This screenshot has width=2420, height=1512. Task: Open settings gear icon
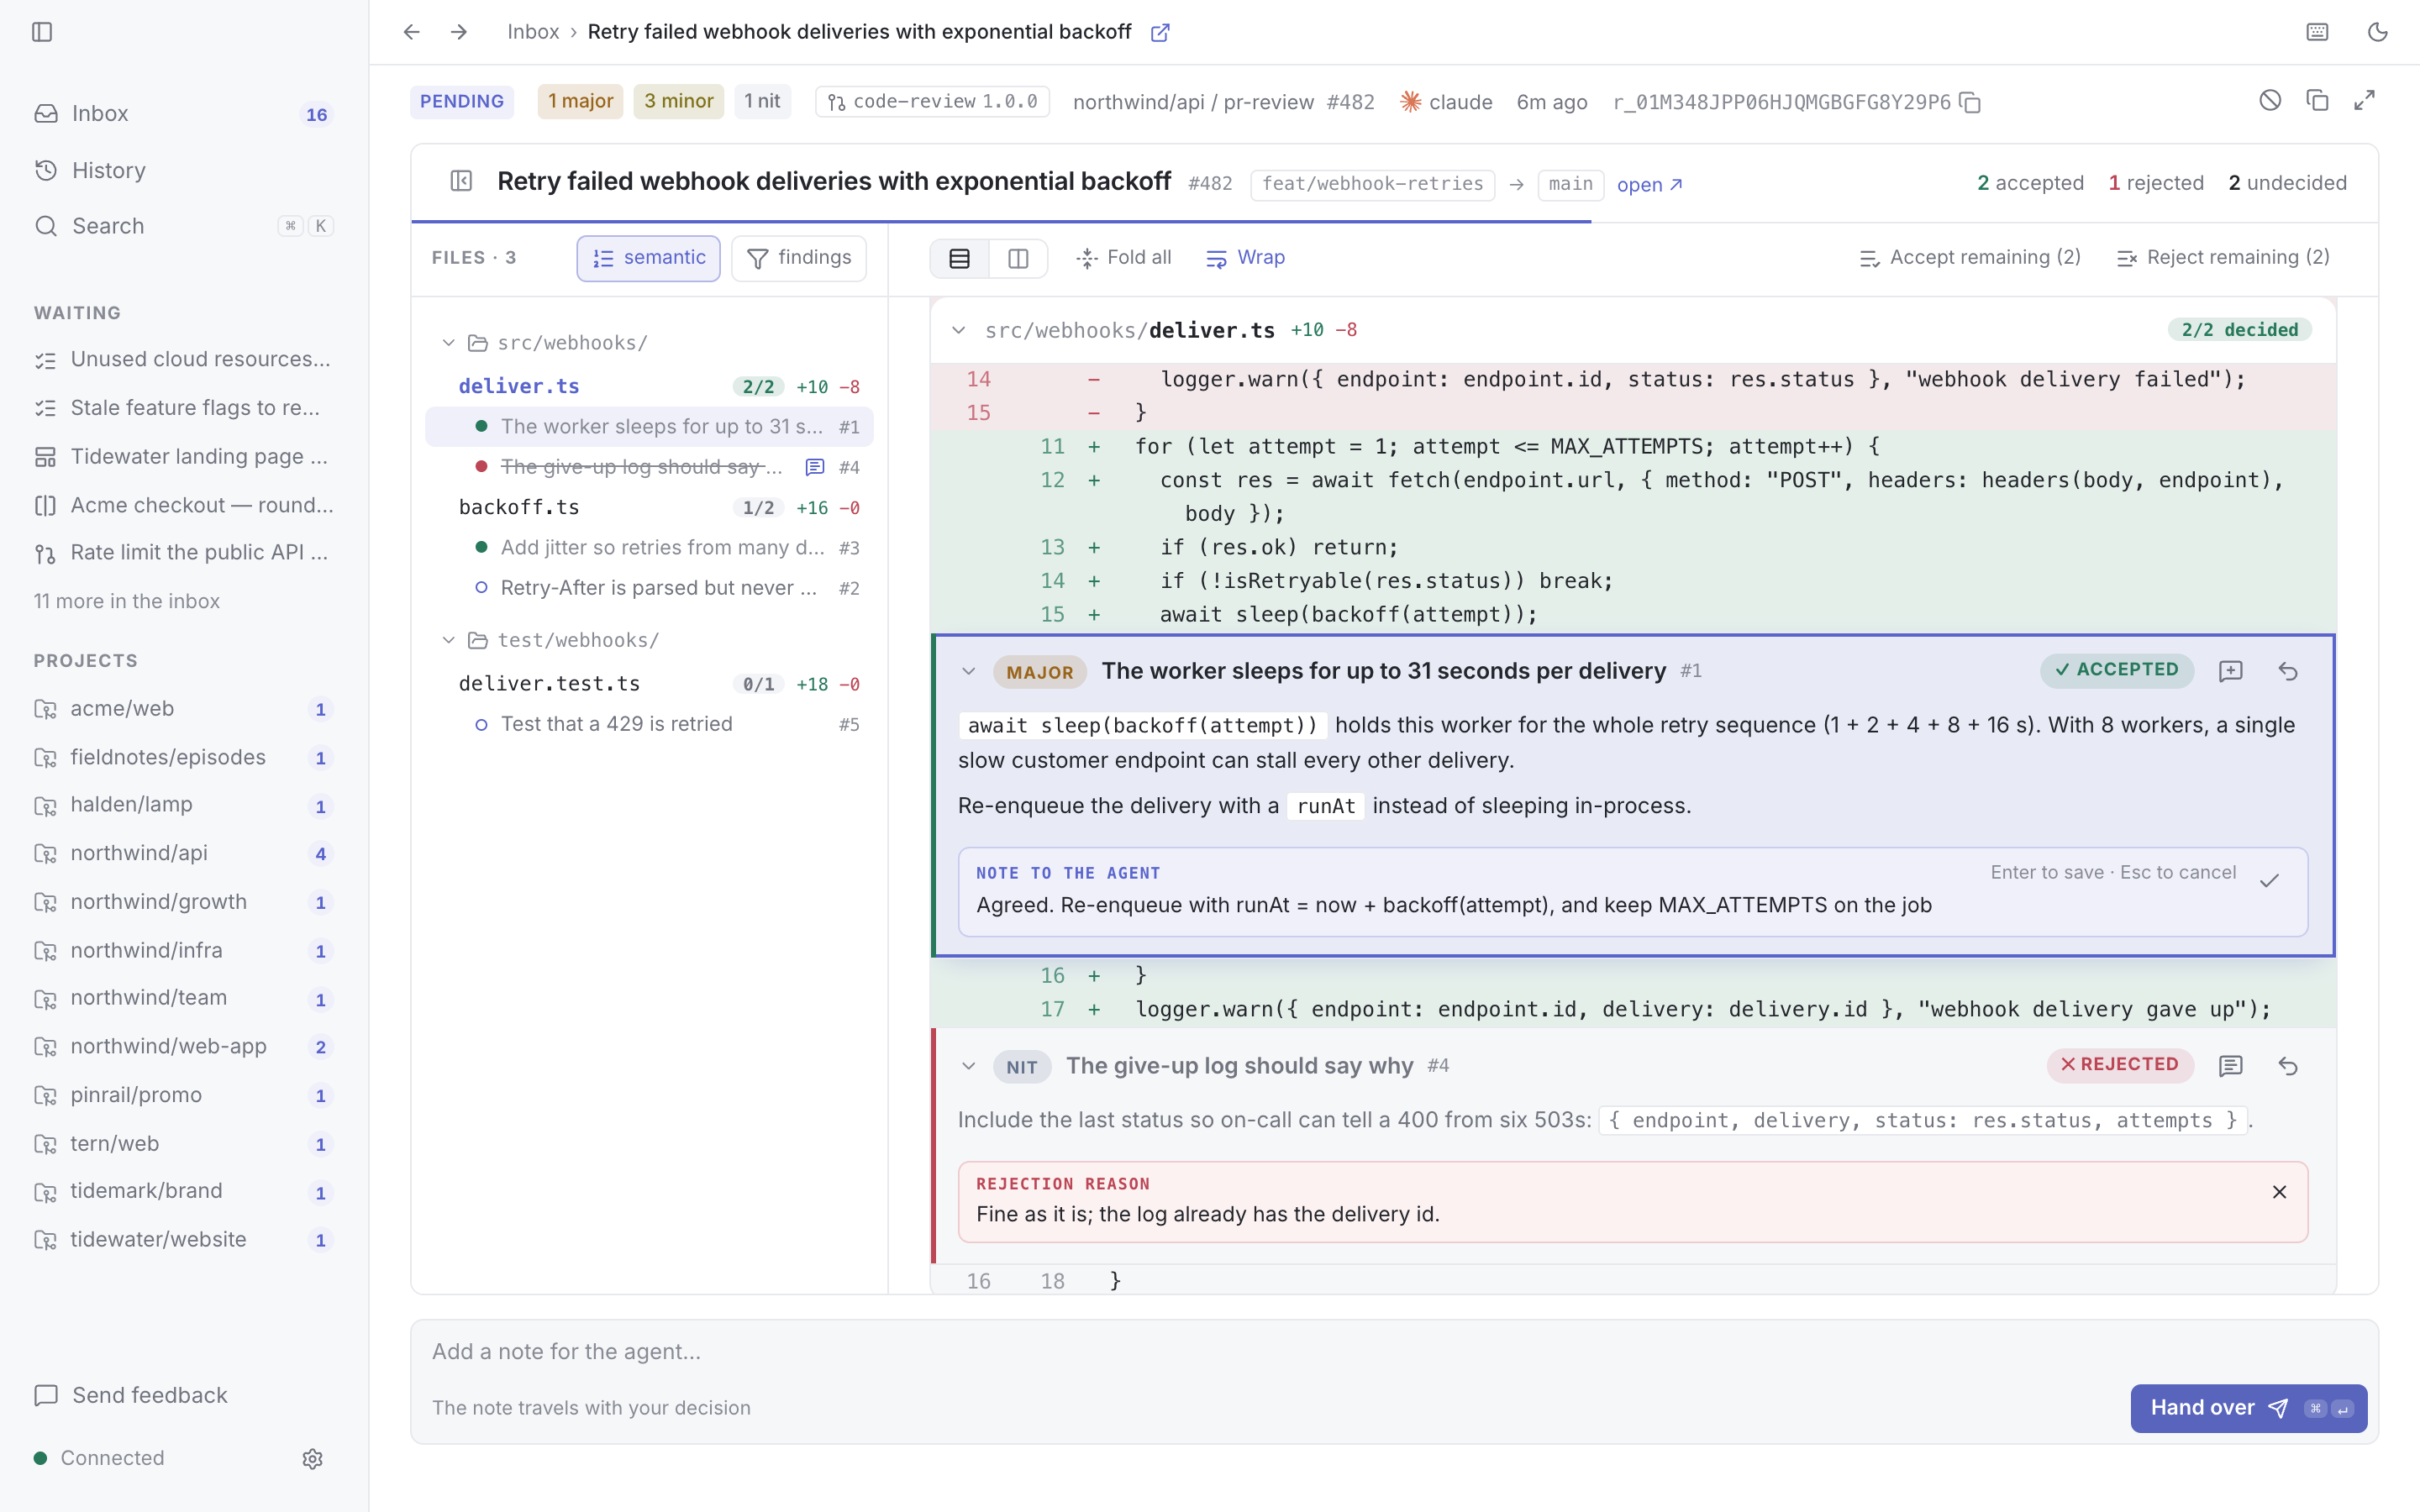pyautogui.click(x=312, y=1459)
